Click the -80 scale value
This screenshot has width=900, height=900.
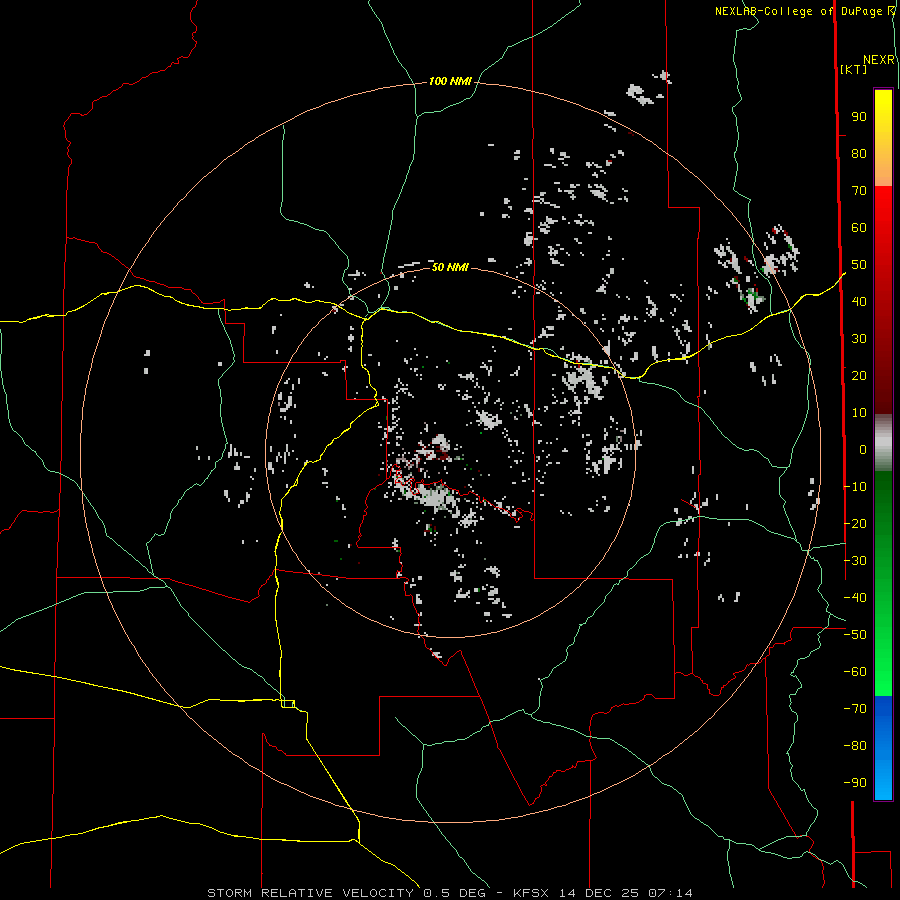click(x=855, y=746)
